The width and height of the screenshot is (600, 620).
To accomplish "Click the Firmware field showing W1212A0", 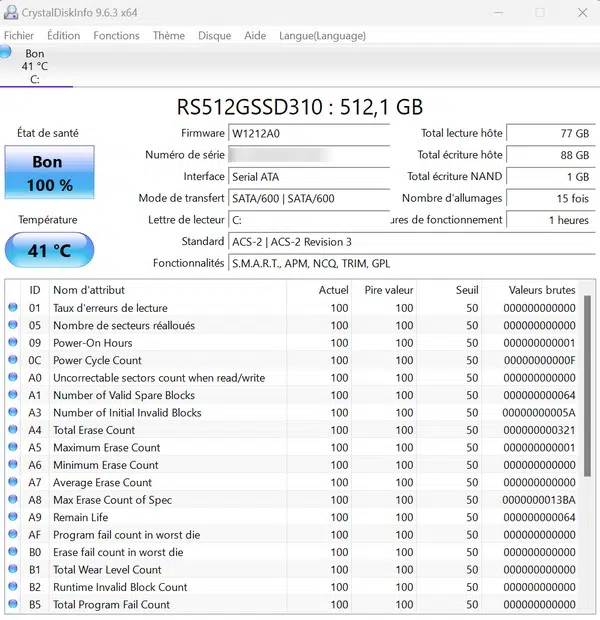I will [308, 133].
